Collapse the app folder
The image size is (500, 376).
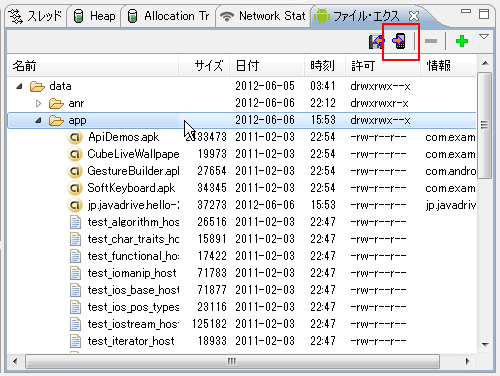[x=38, y=120]
